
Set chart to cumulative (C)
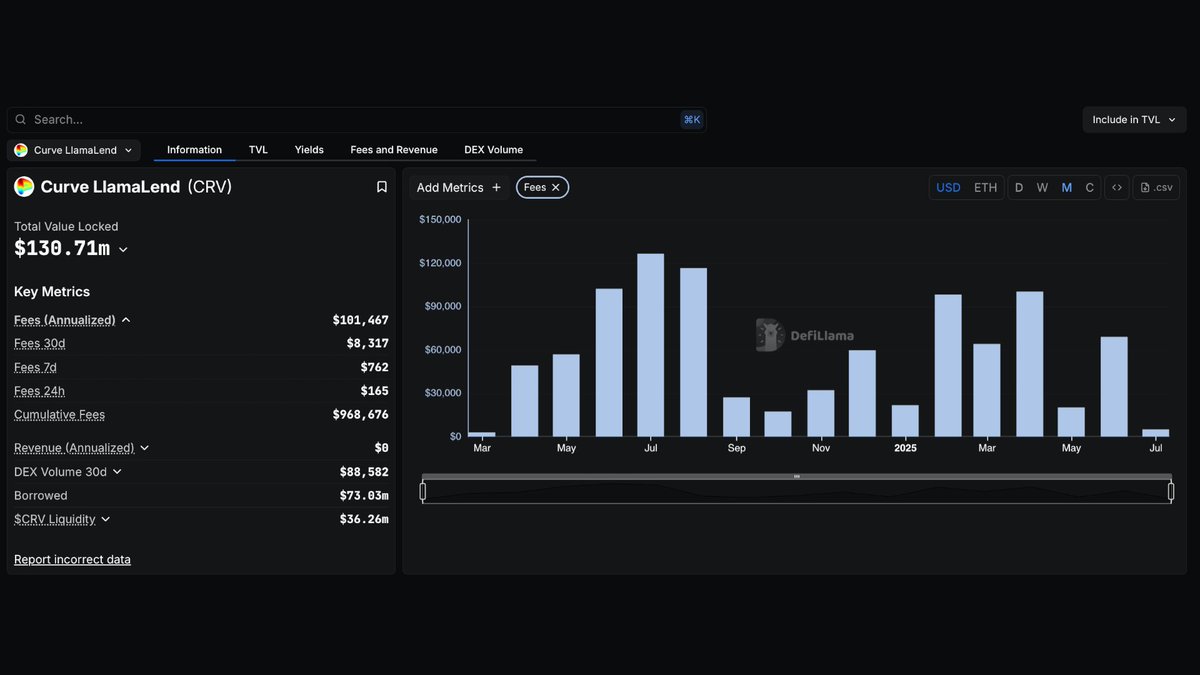[1090, 187]
